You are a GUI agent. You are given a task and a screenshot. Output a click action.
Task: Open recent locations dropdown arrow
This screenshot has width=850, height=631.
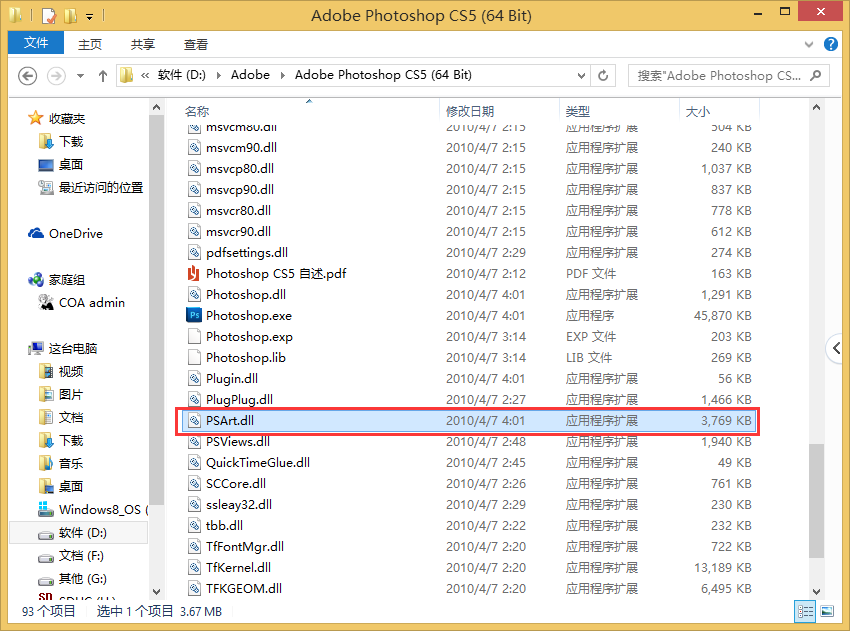(80, 76)
